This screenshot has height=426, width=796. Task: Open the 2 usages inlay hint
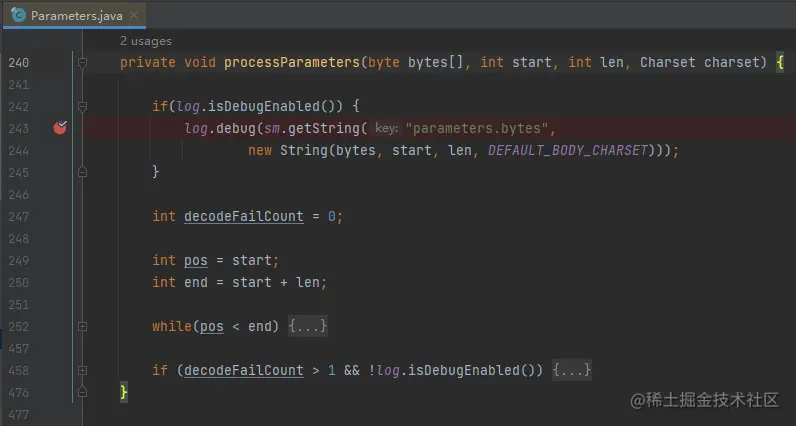pos(146,41)
